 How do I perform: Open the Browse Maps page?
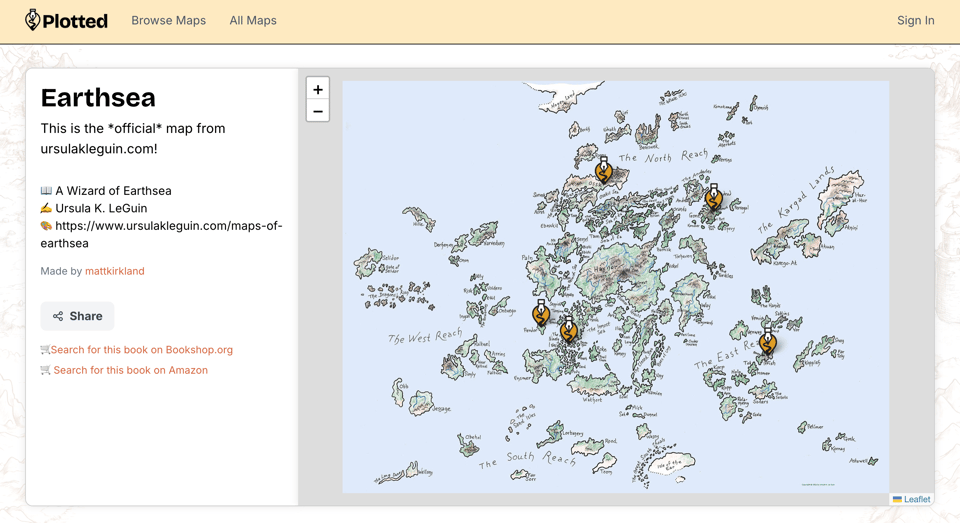click(x=168, y=20)
